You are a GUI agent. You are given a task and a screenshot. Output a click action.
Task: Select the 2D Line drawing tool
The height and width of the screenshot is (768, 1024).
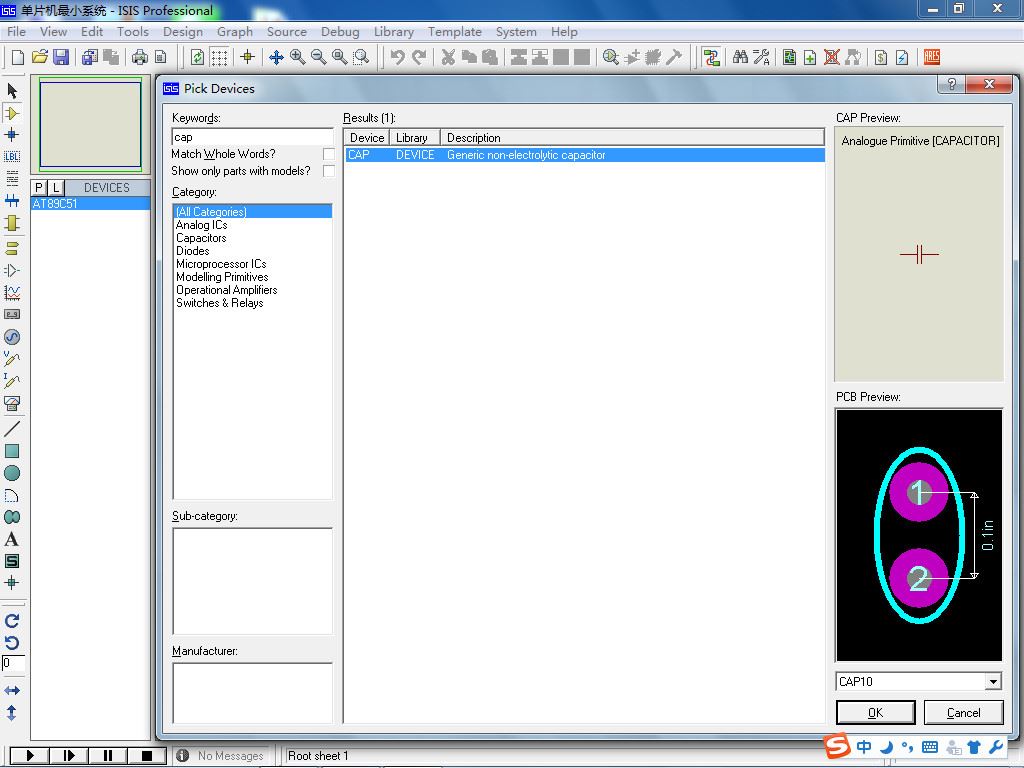point(12,428)
